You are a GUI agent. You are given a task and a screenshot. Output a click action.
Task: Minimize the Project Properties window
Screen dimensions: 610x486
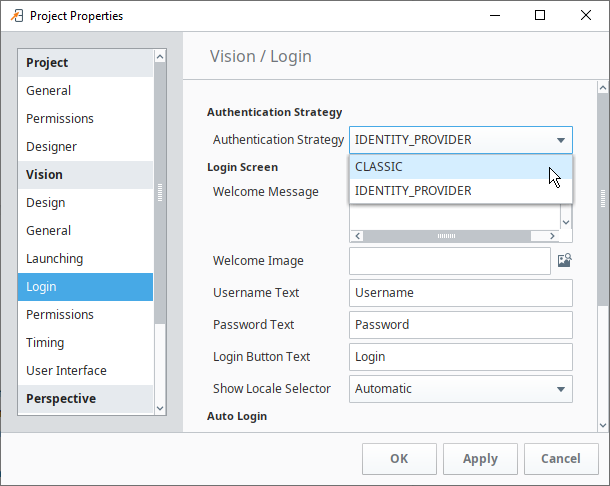pyautogui.click(x=495, y=16)
